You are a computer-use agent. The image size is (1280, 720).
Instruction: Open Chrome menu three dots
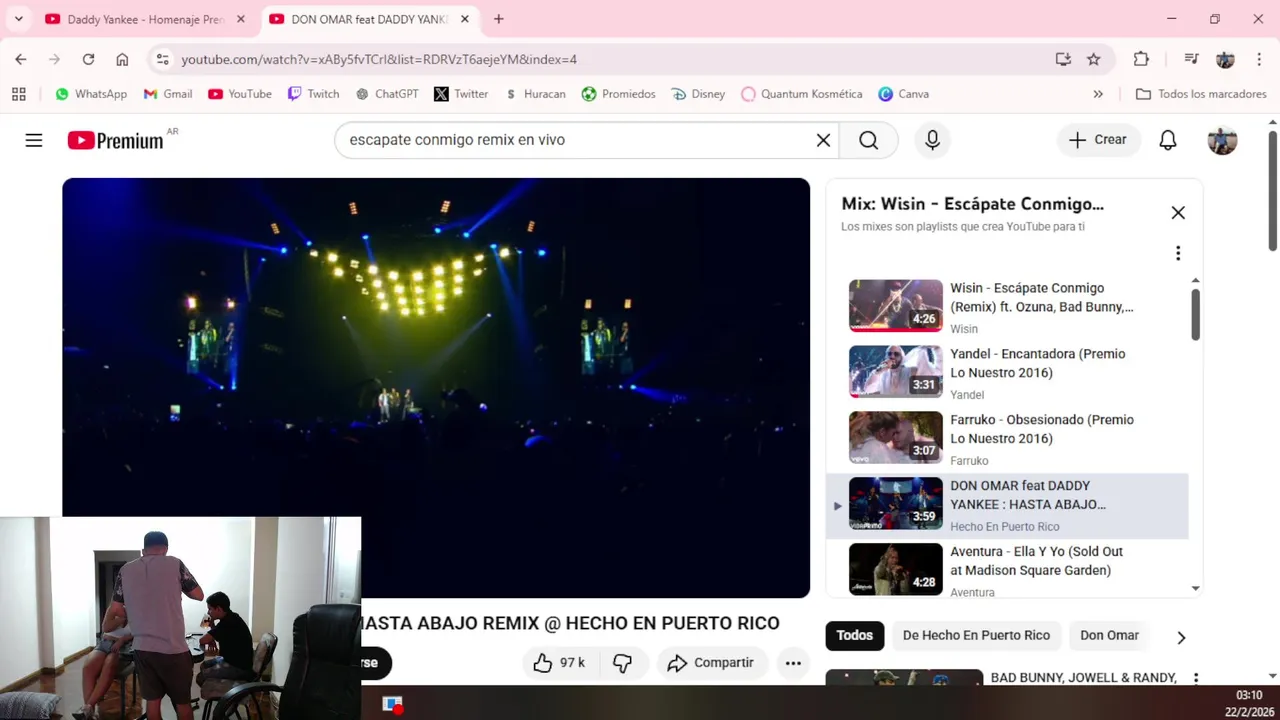(1258, 59)
